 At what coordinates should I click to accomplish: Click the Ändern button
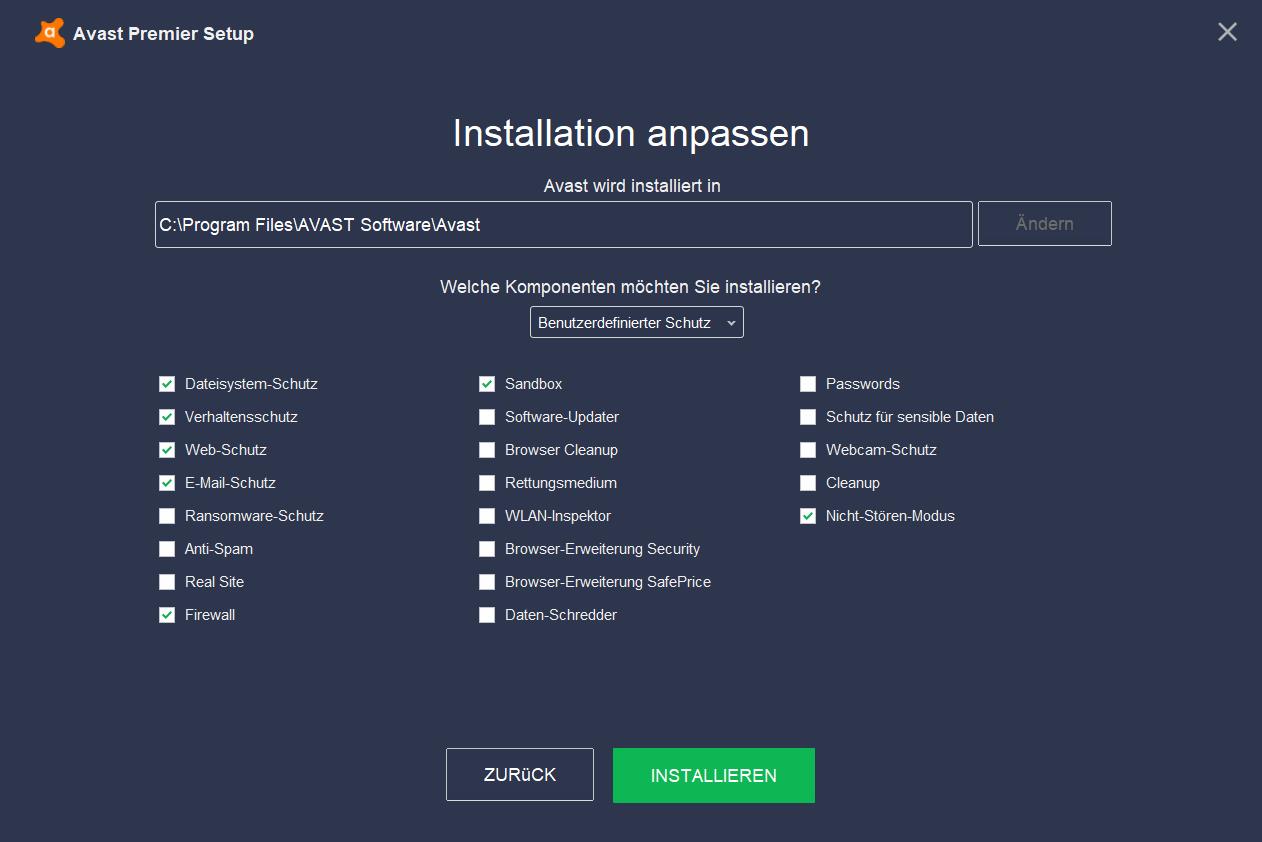(x=1045, y=224)
